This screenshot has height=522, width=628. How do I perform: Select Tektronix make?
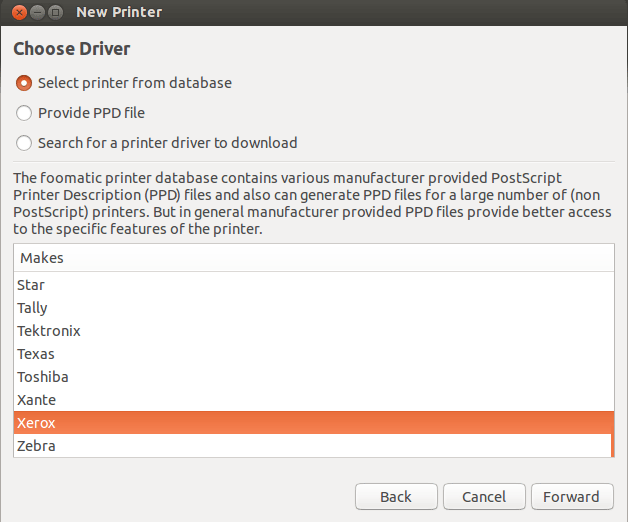(x=312, y=331)
